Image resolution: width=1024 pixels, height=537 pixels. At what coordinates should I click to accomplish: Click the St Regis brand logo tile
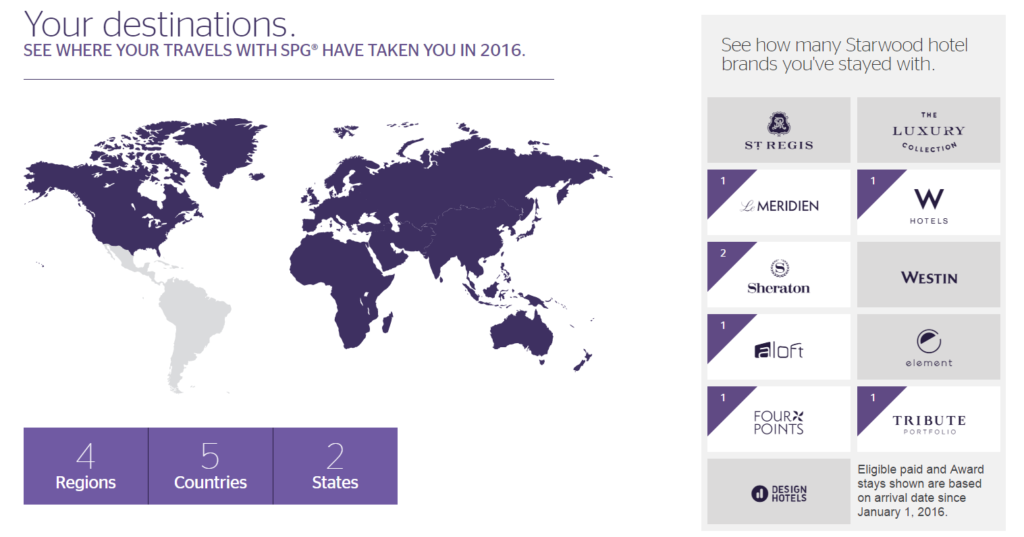[778, 130]
